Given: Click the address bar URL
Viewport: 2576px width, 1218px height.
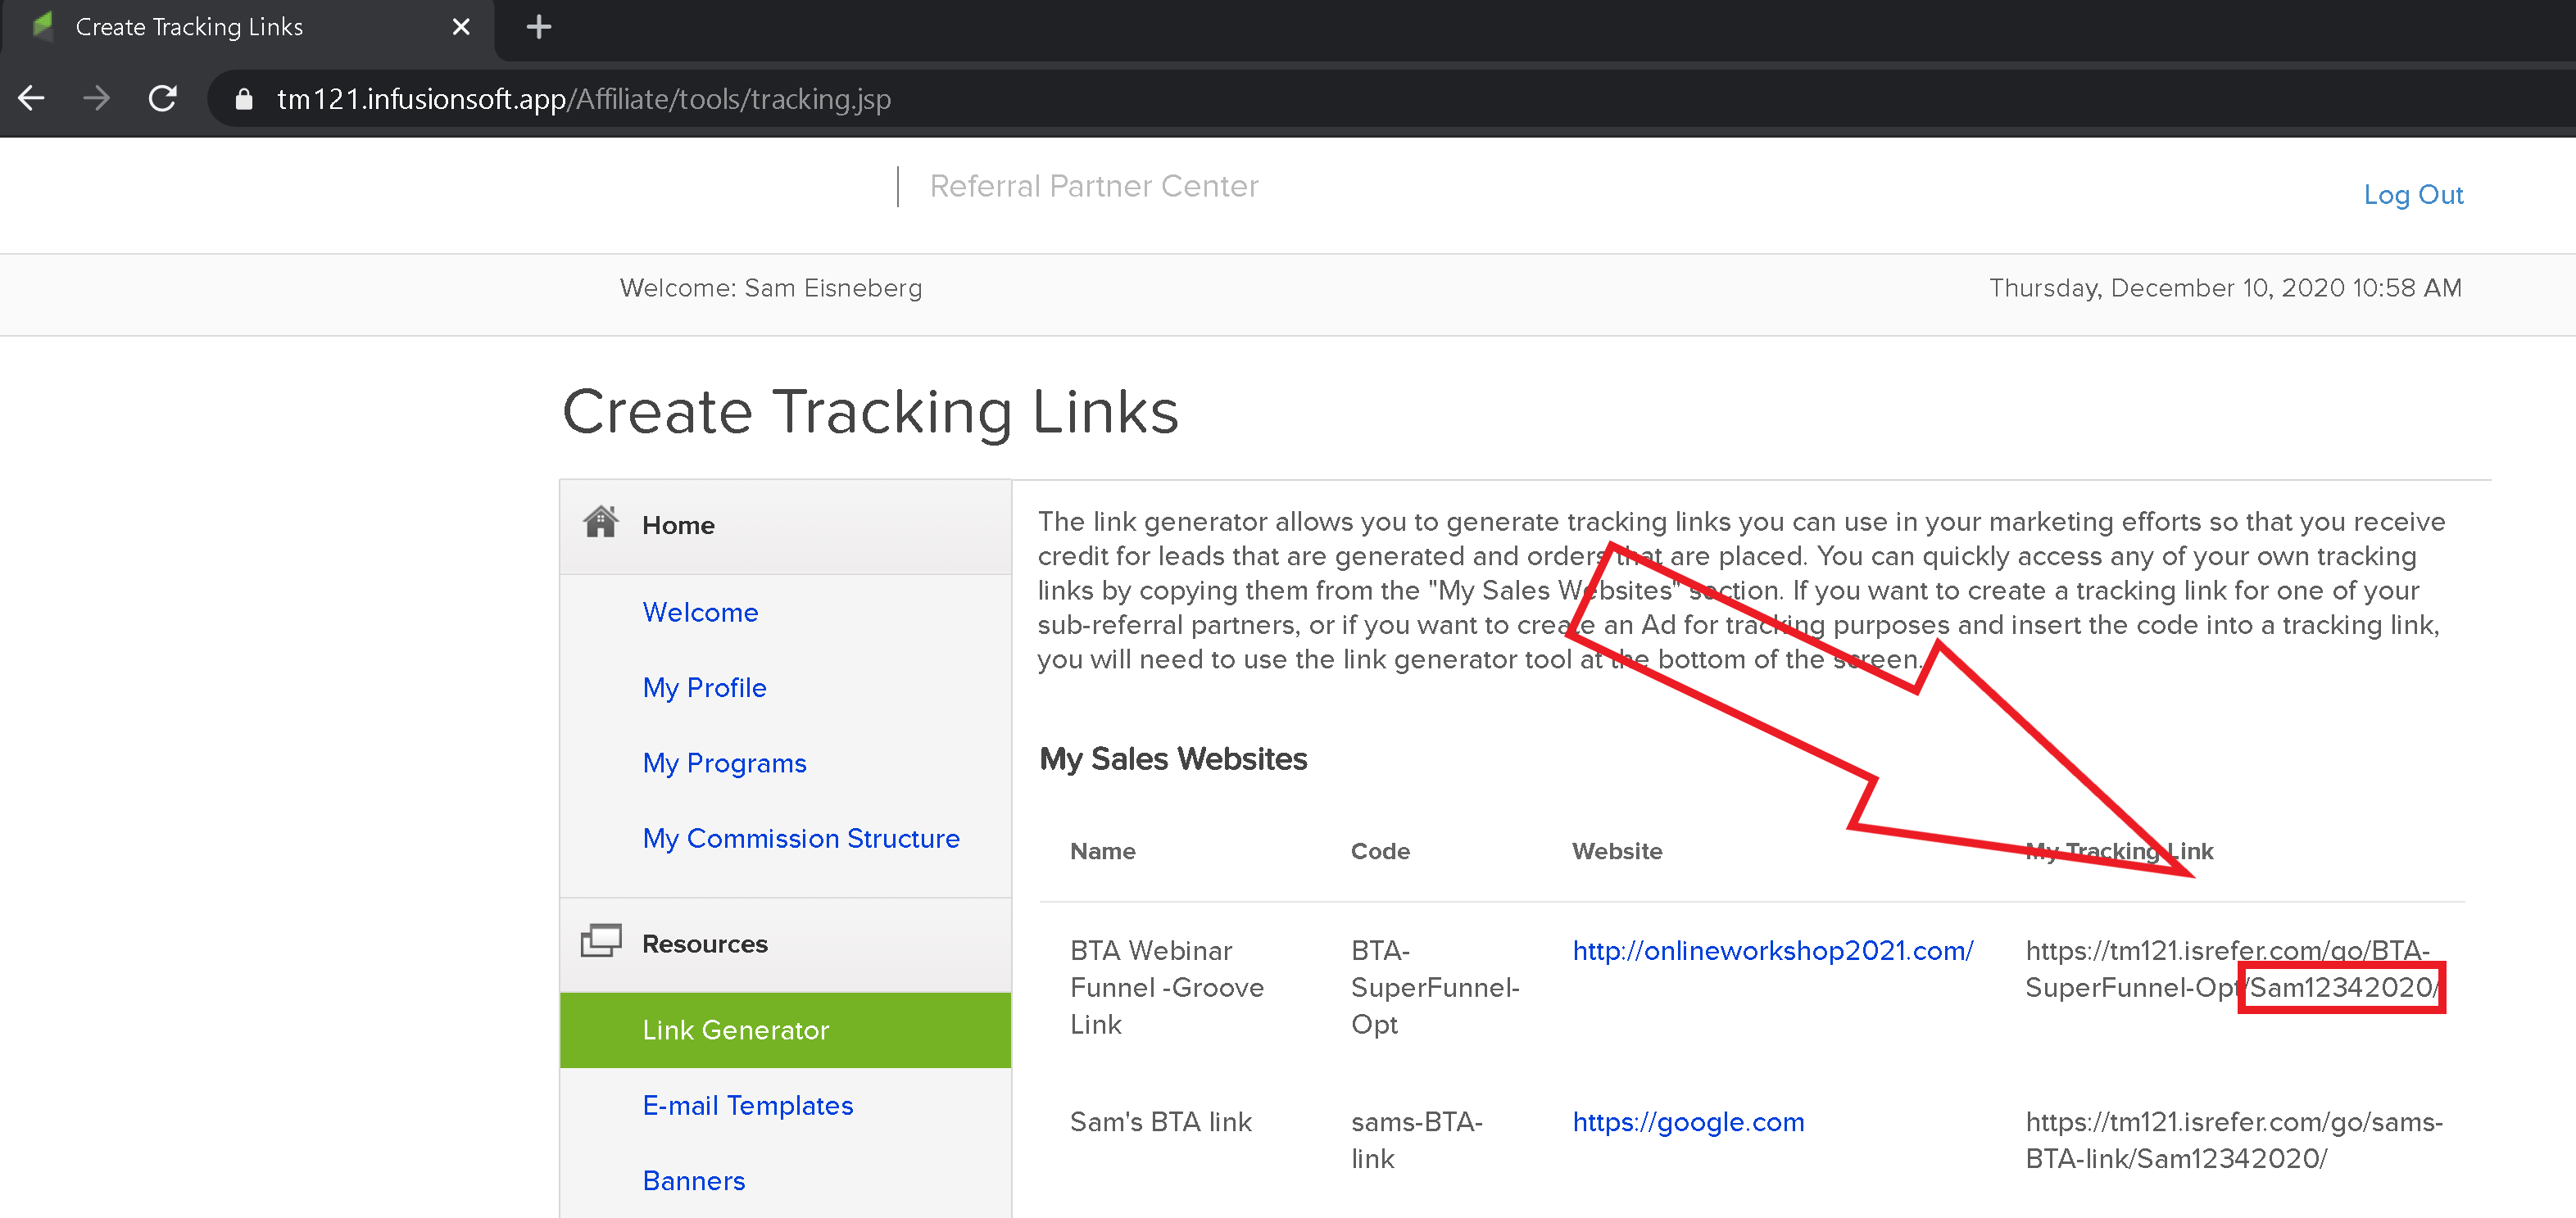Looking at the screenshot, I should click(x=583, y=99).
